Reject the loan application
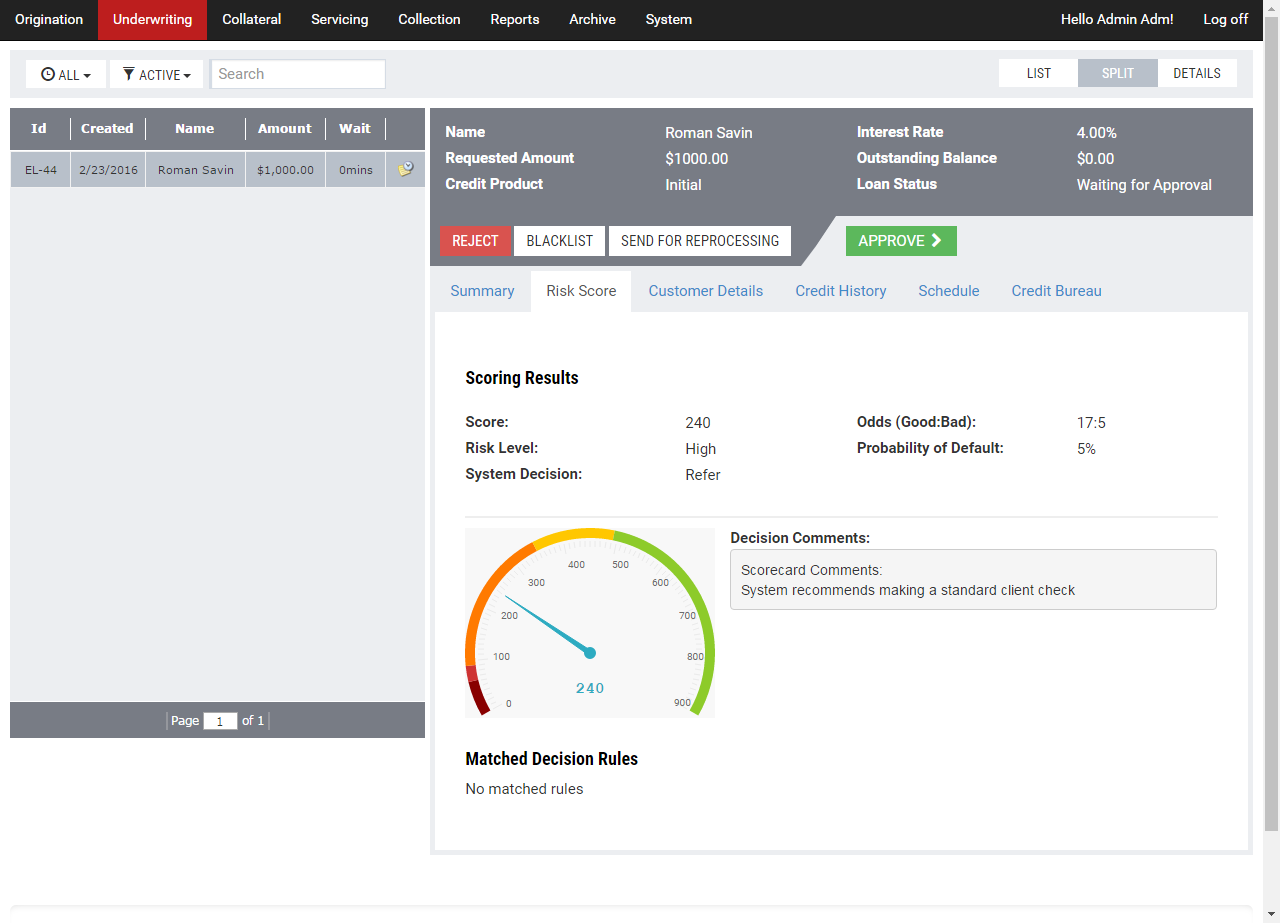 [x=475, y=241]
